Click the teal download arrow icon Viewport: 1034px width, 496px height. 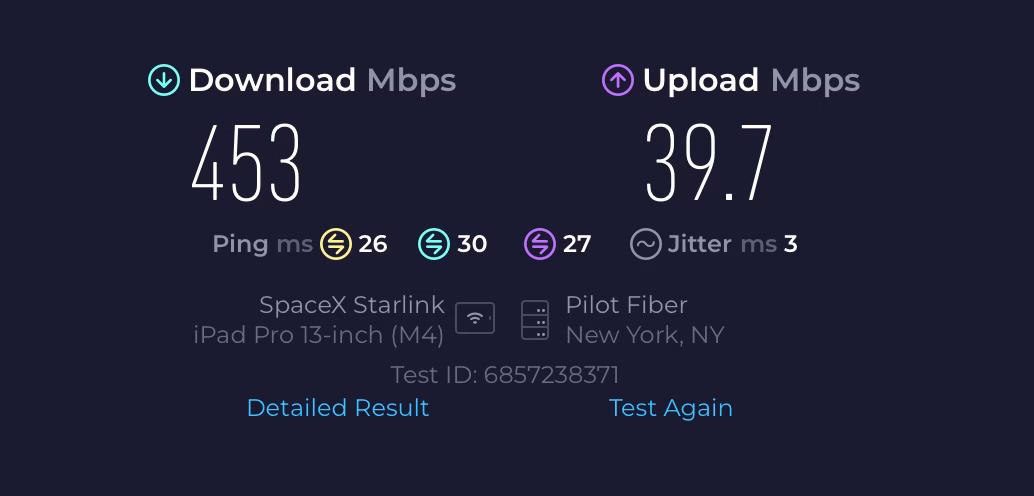coord(164,81)
